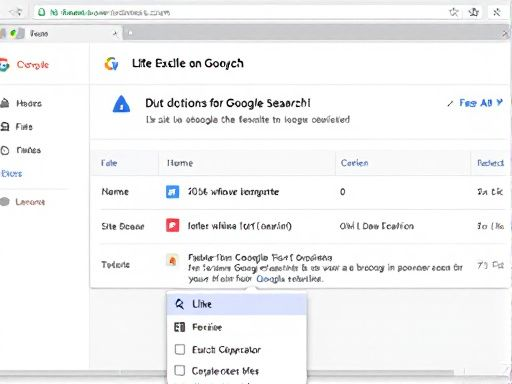Click the home icon beside Hedre
This screenshot has width=512, height=384.
(x=4, y=103)
